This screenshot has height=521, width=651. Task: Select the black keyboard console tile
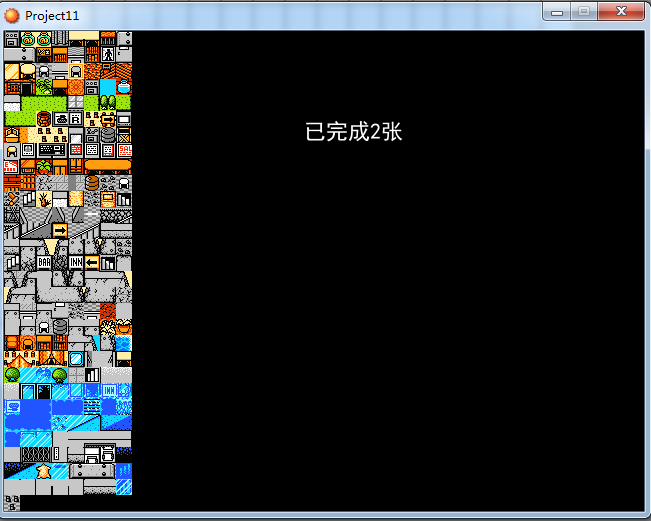[x=52, y=151]
